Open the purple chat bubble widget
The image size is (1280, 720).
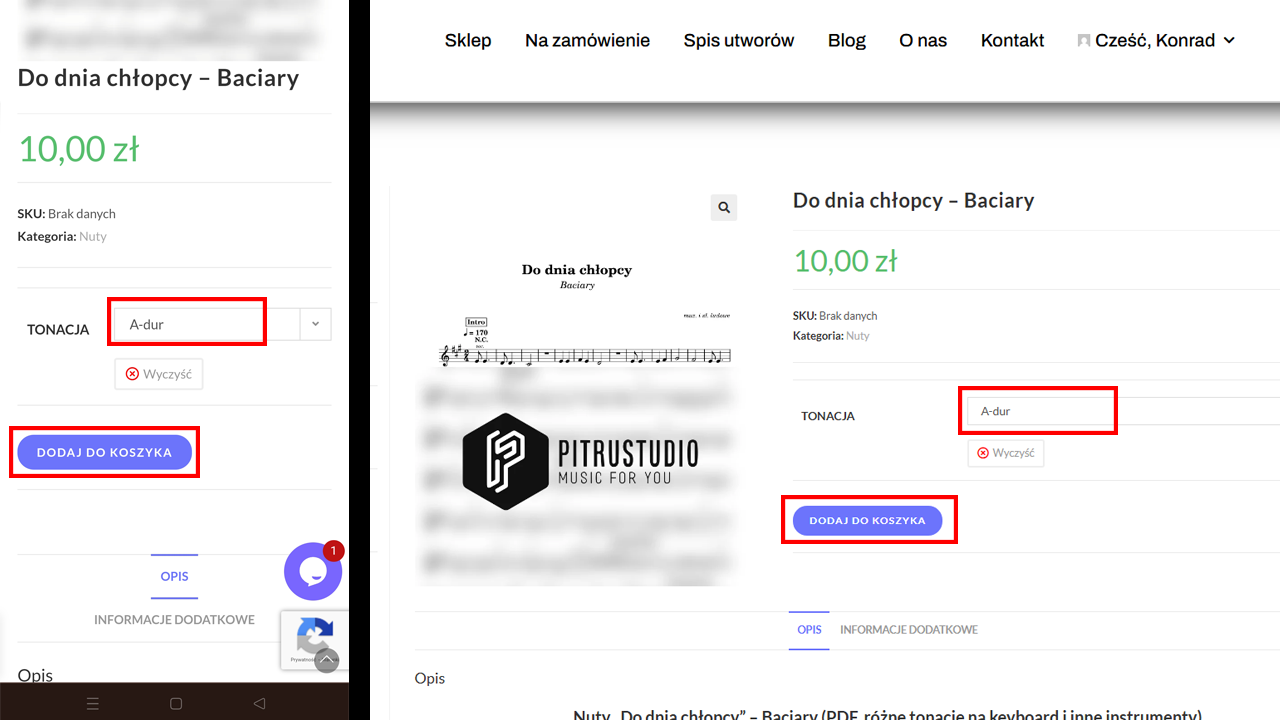click(313, 571)
